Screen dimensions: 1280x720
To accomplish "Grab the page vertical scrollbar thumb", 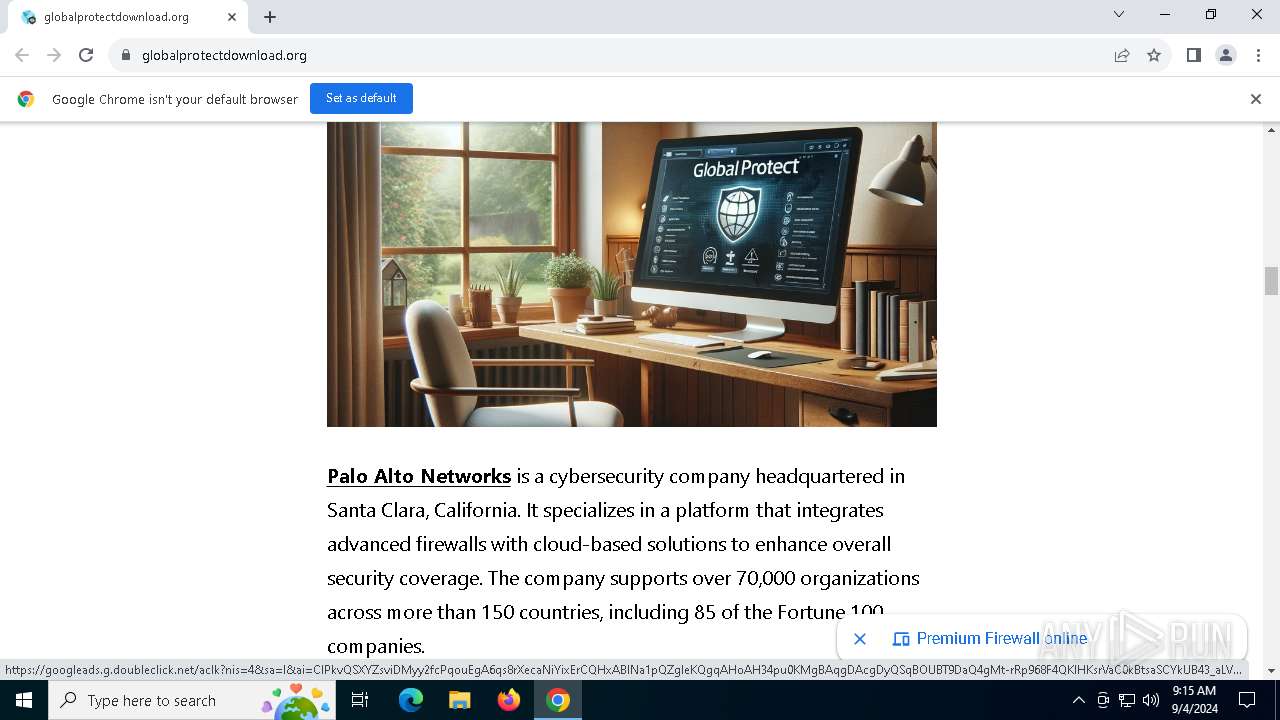I will click(1272, 281).
